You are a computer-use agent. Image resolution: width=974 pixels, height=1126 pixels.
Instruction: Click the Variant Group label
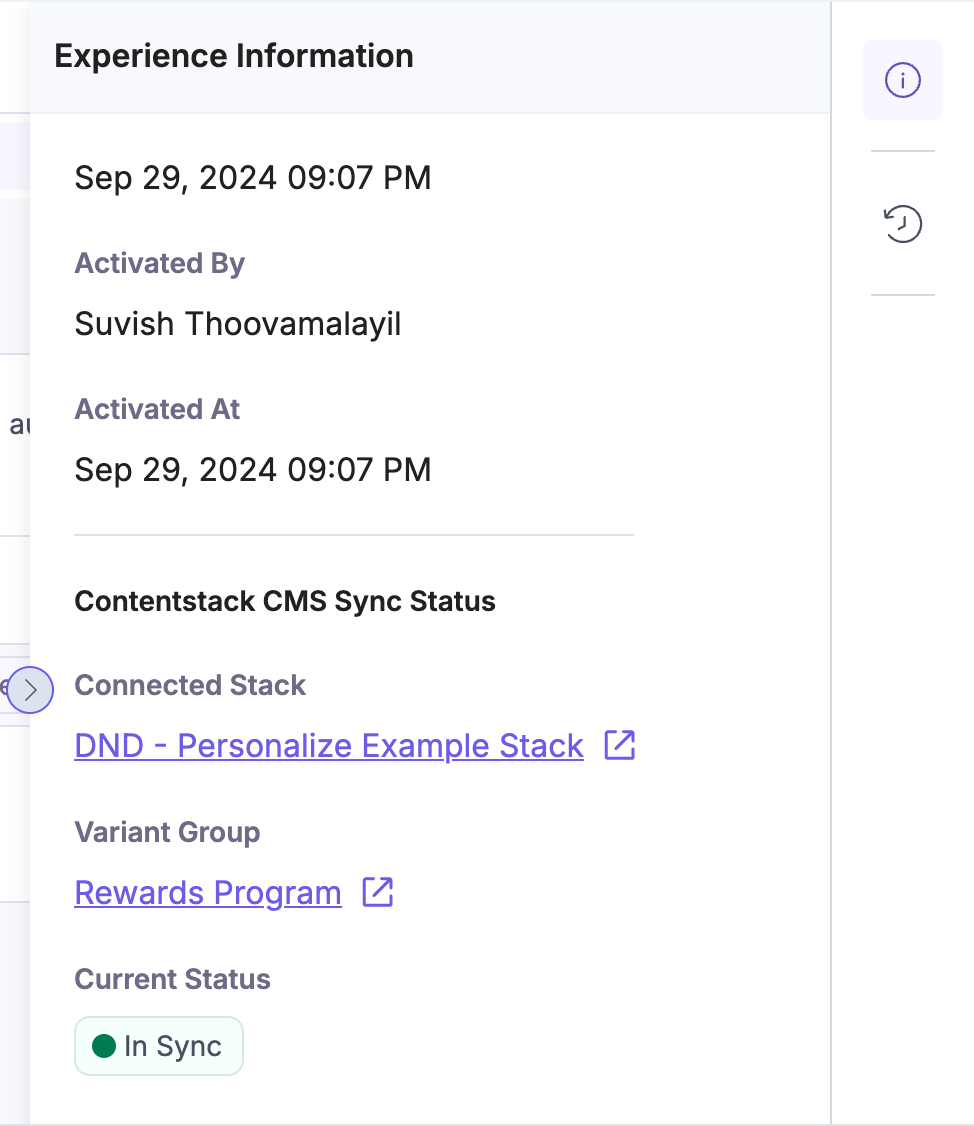pyautogui.click(x=167, y=832)
